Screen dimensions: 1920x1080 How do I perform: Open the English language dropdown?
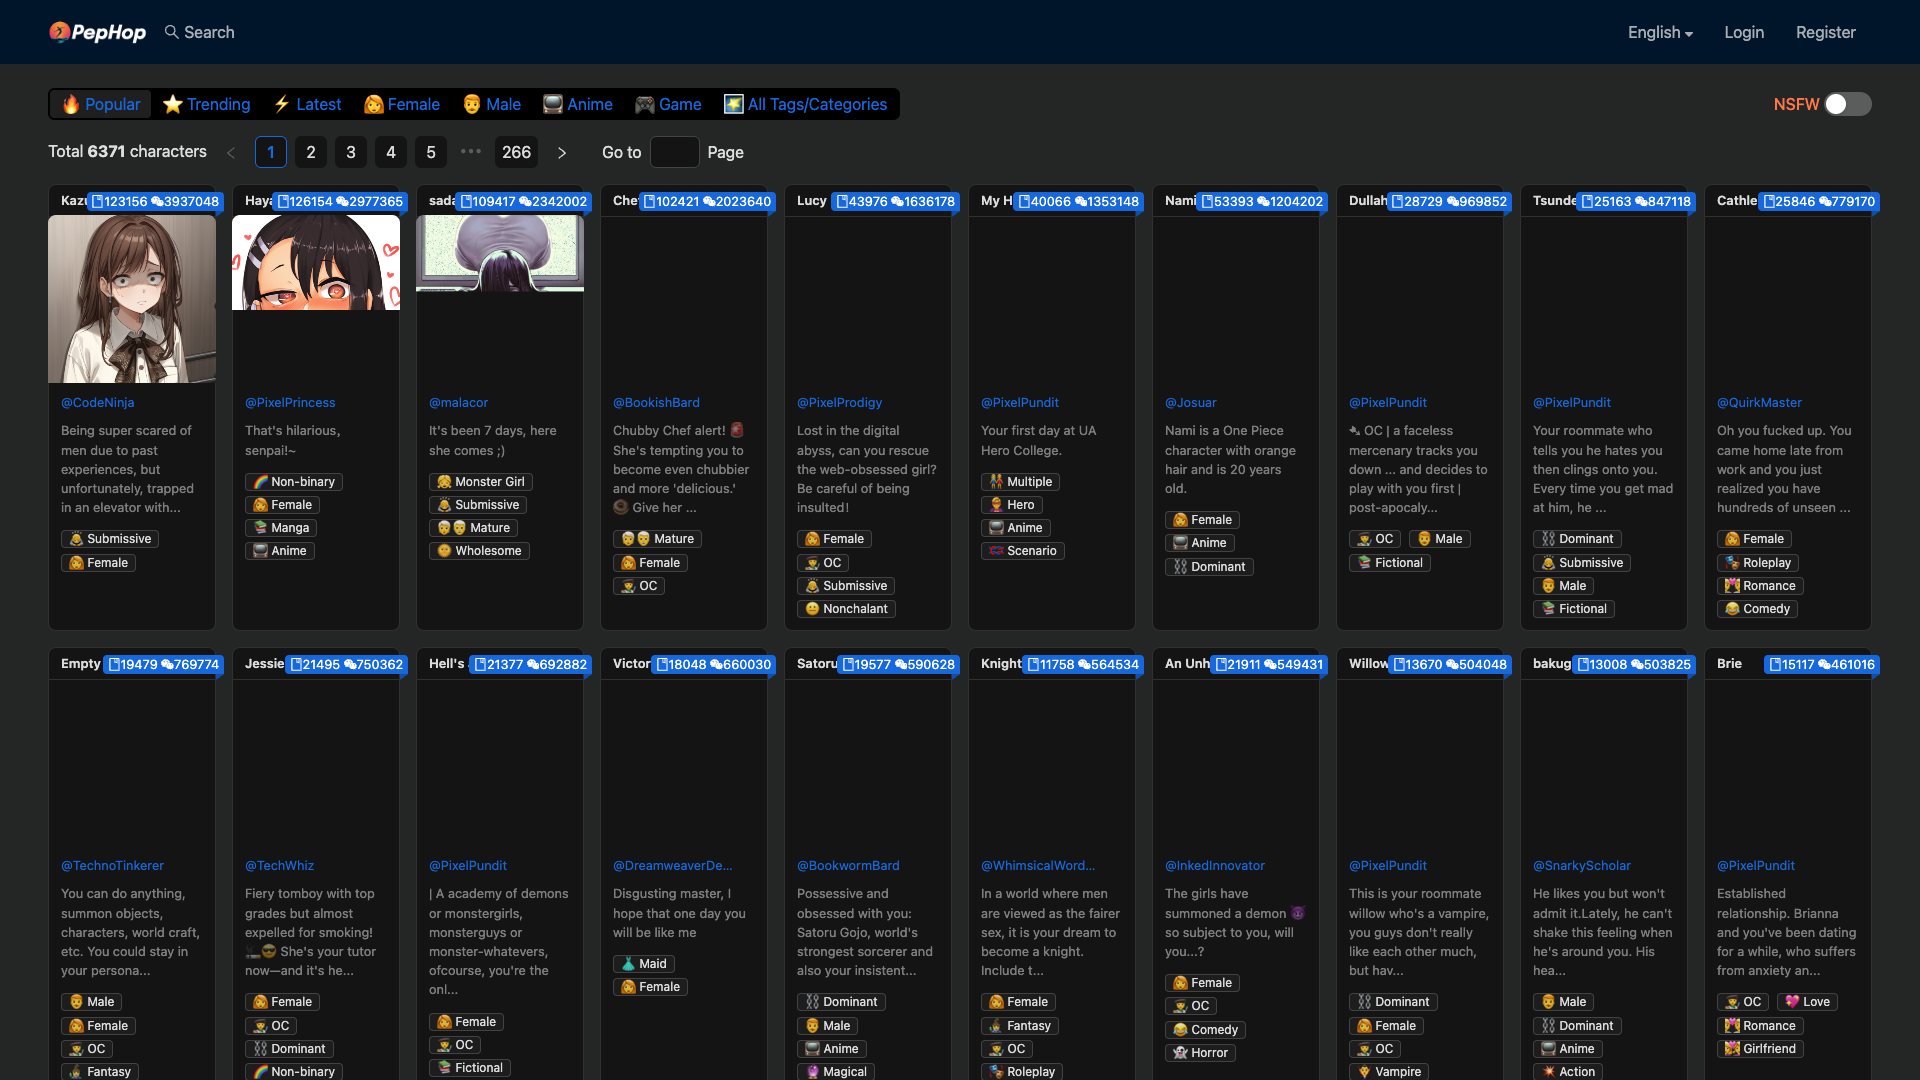click(x=1659, y=32)
